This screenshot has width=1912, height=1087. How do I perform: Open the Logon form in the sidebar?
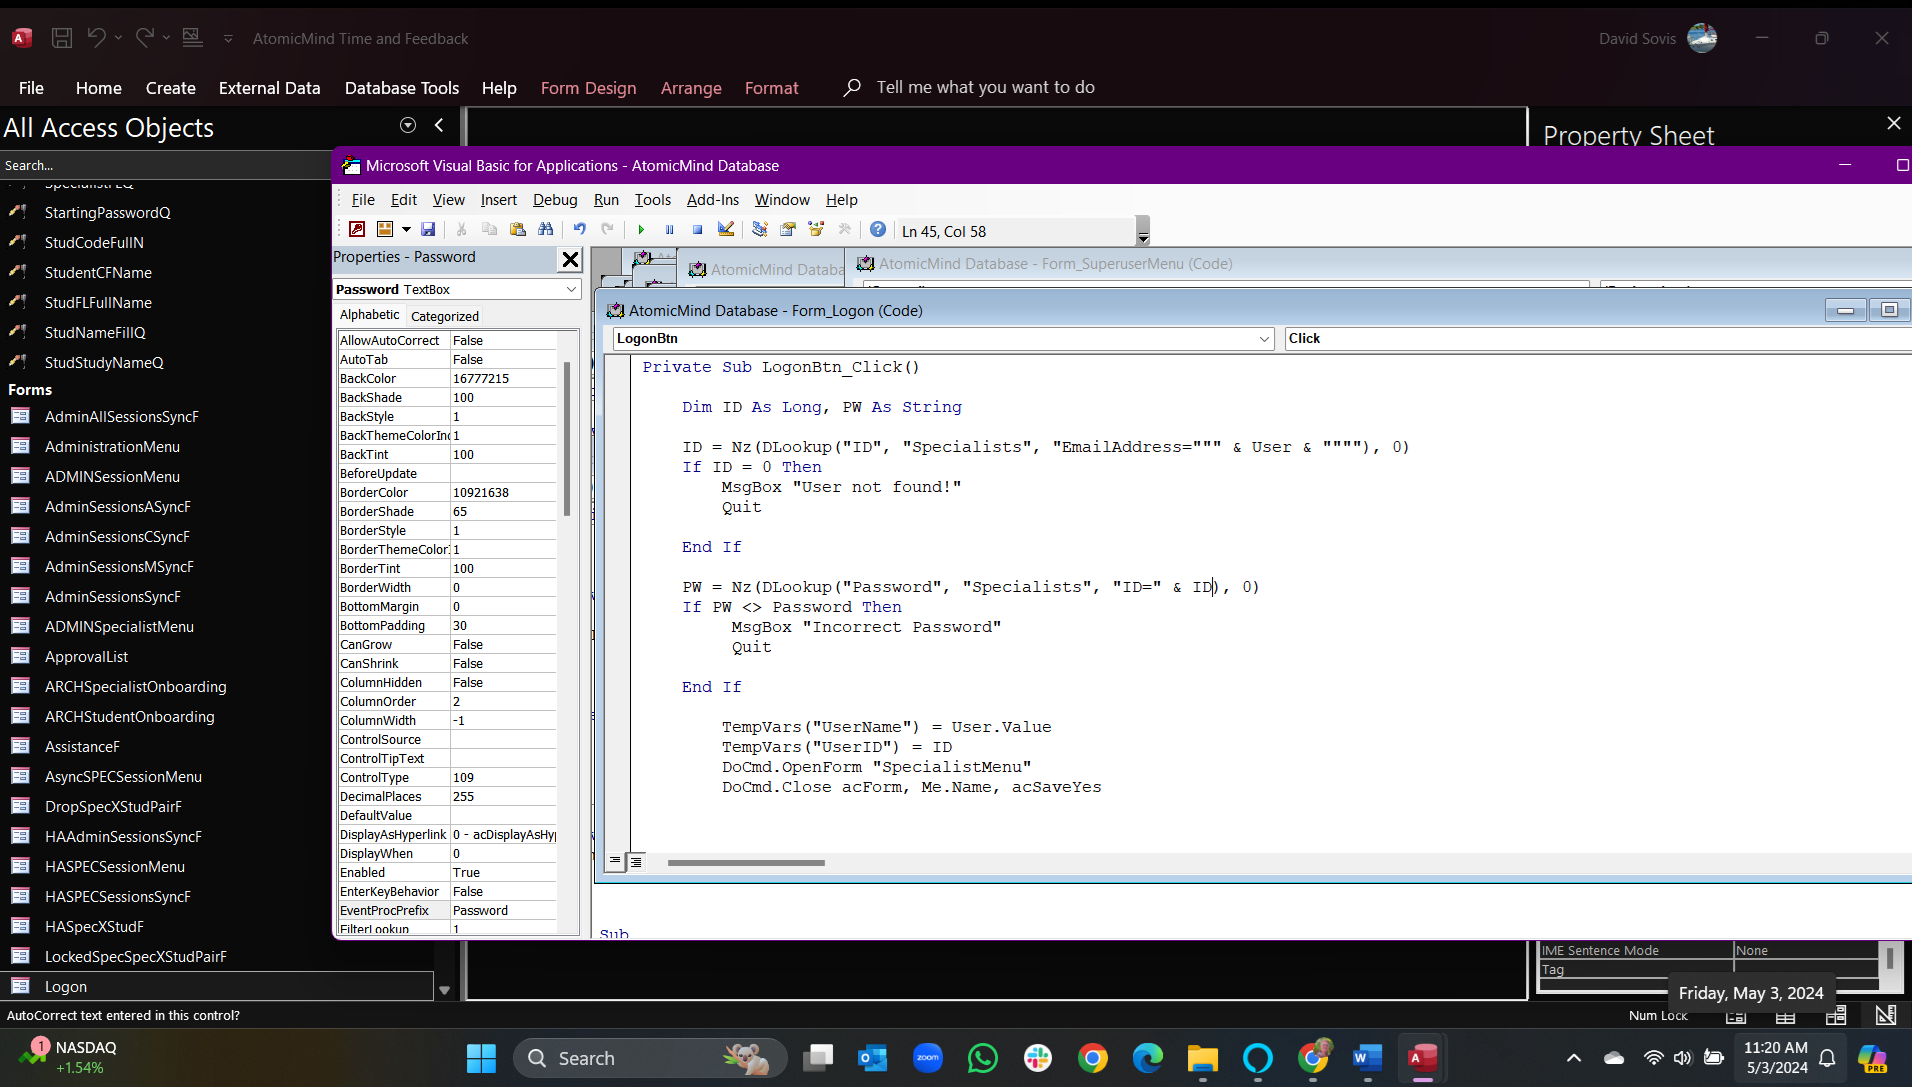[x=65, y=986]
